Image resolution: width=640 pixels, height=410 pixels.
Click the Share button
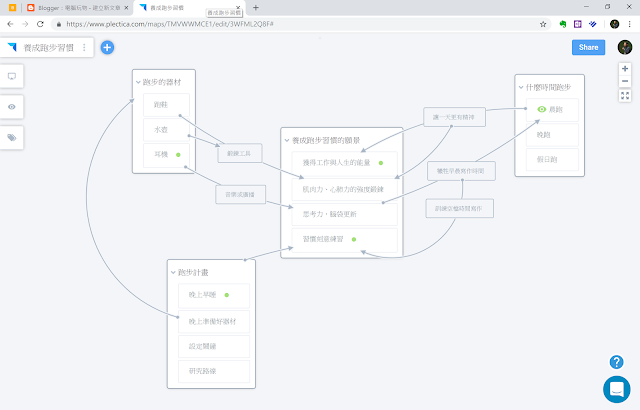click(x=588, y=47)
